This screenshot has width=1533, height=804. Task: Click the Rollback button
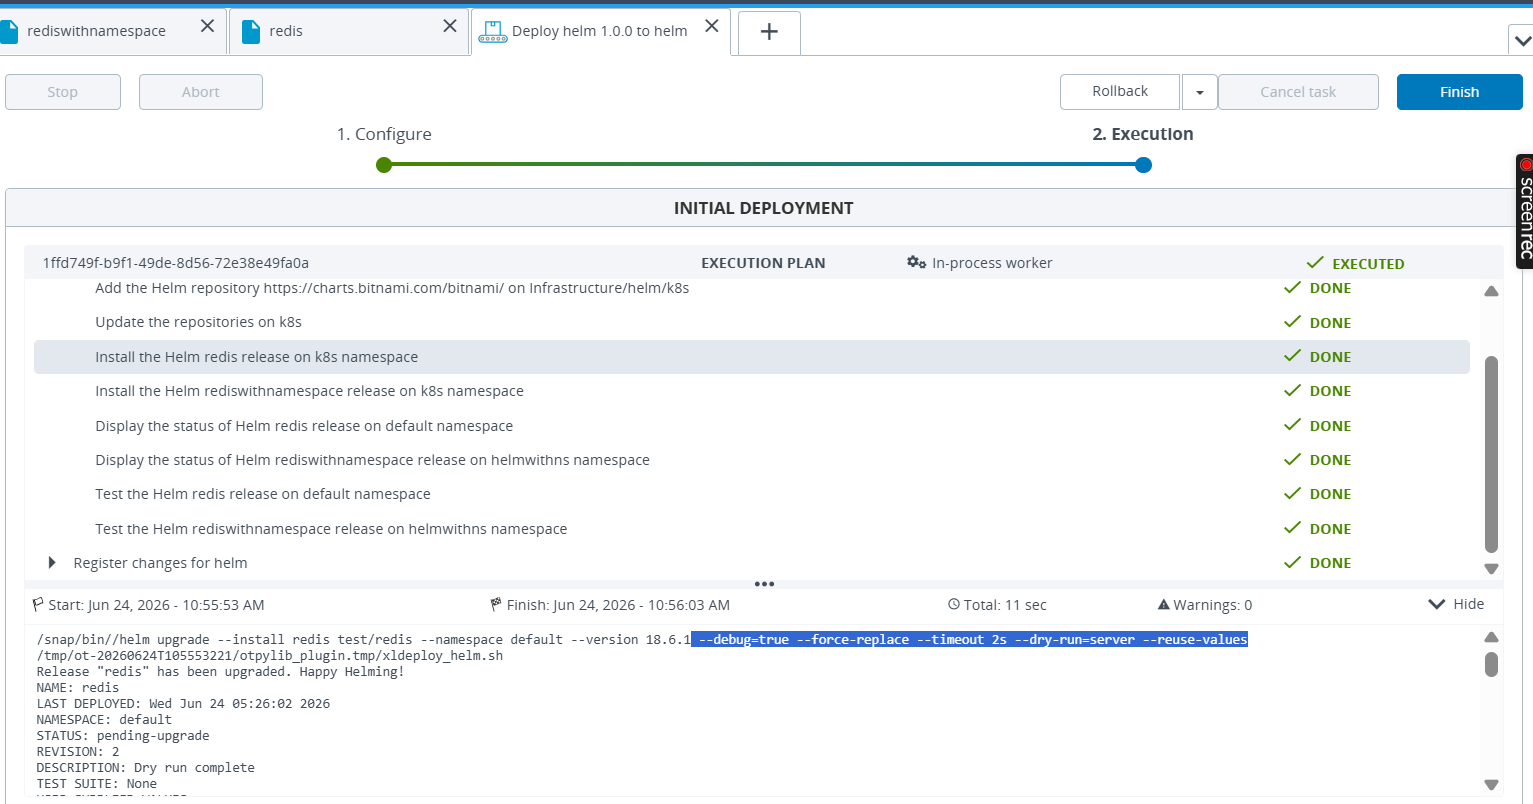[x=1120, y=91]
